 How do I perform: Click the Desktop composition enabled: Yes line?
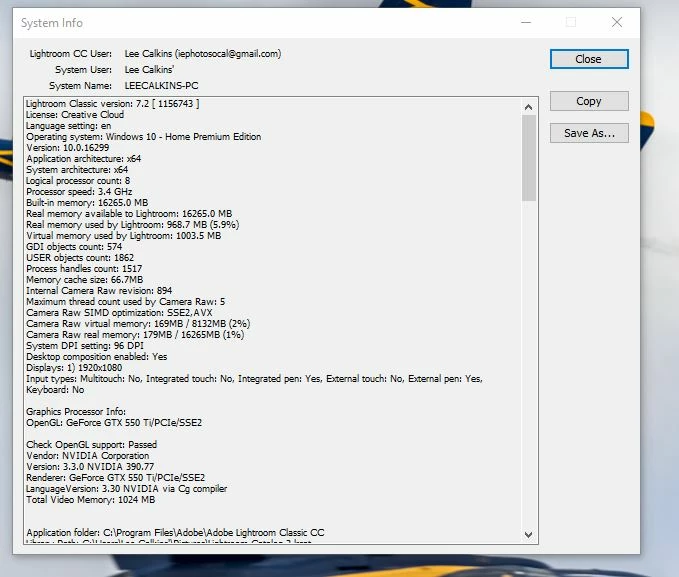click(x=97, y=357)
